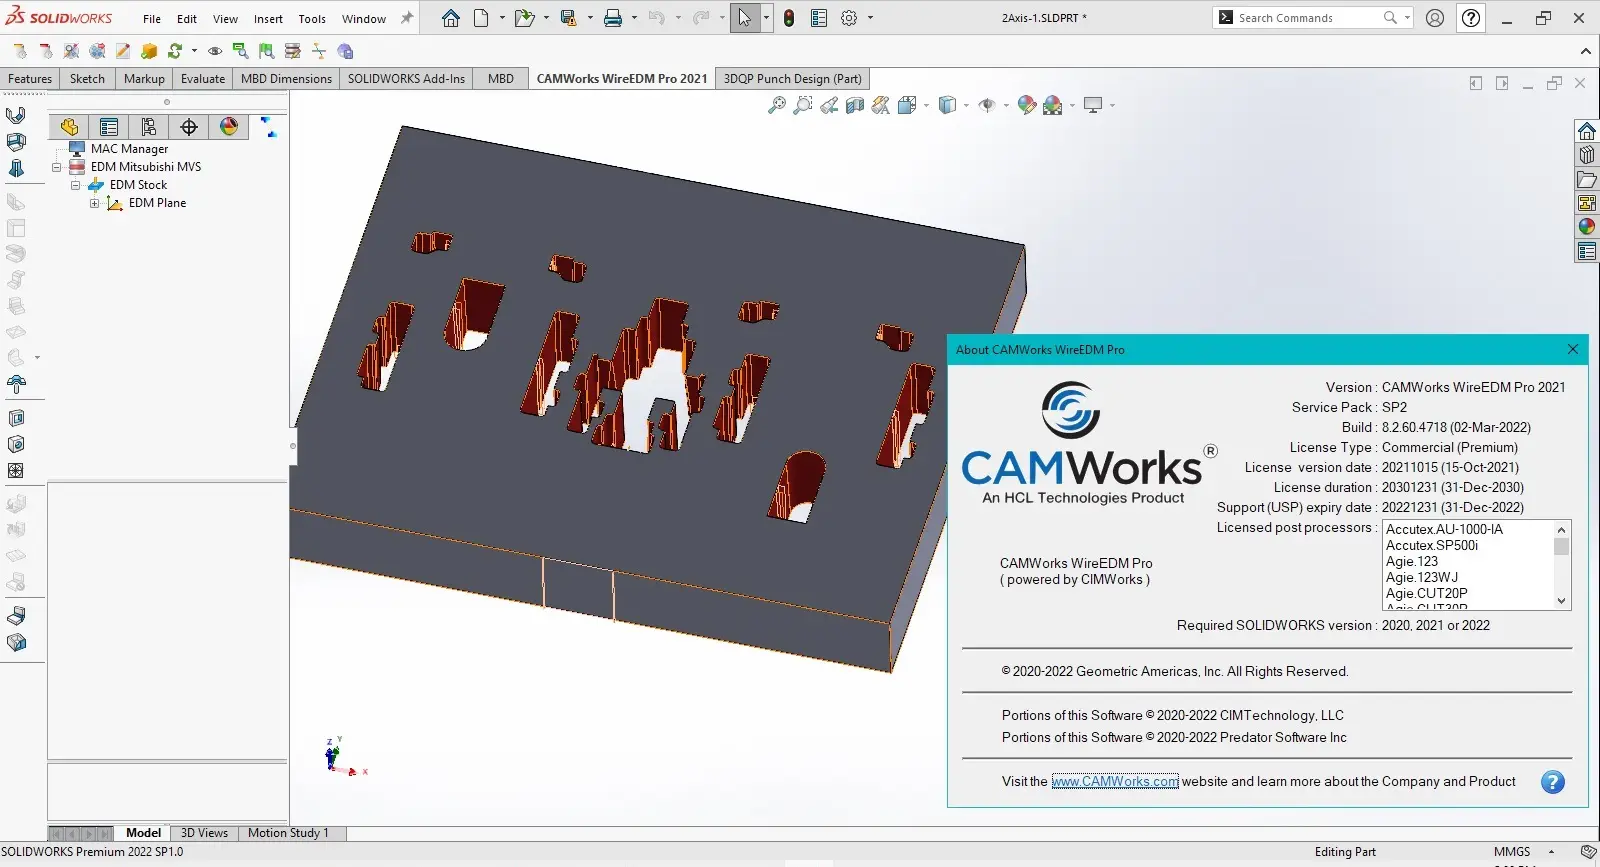Open the Save dropdown arrow
The image size is (1600, 867).
590,18
